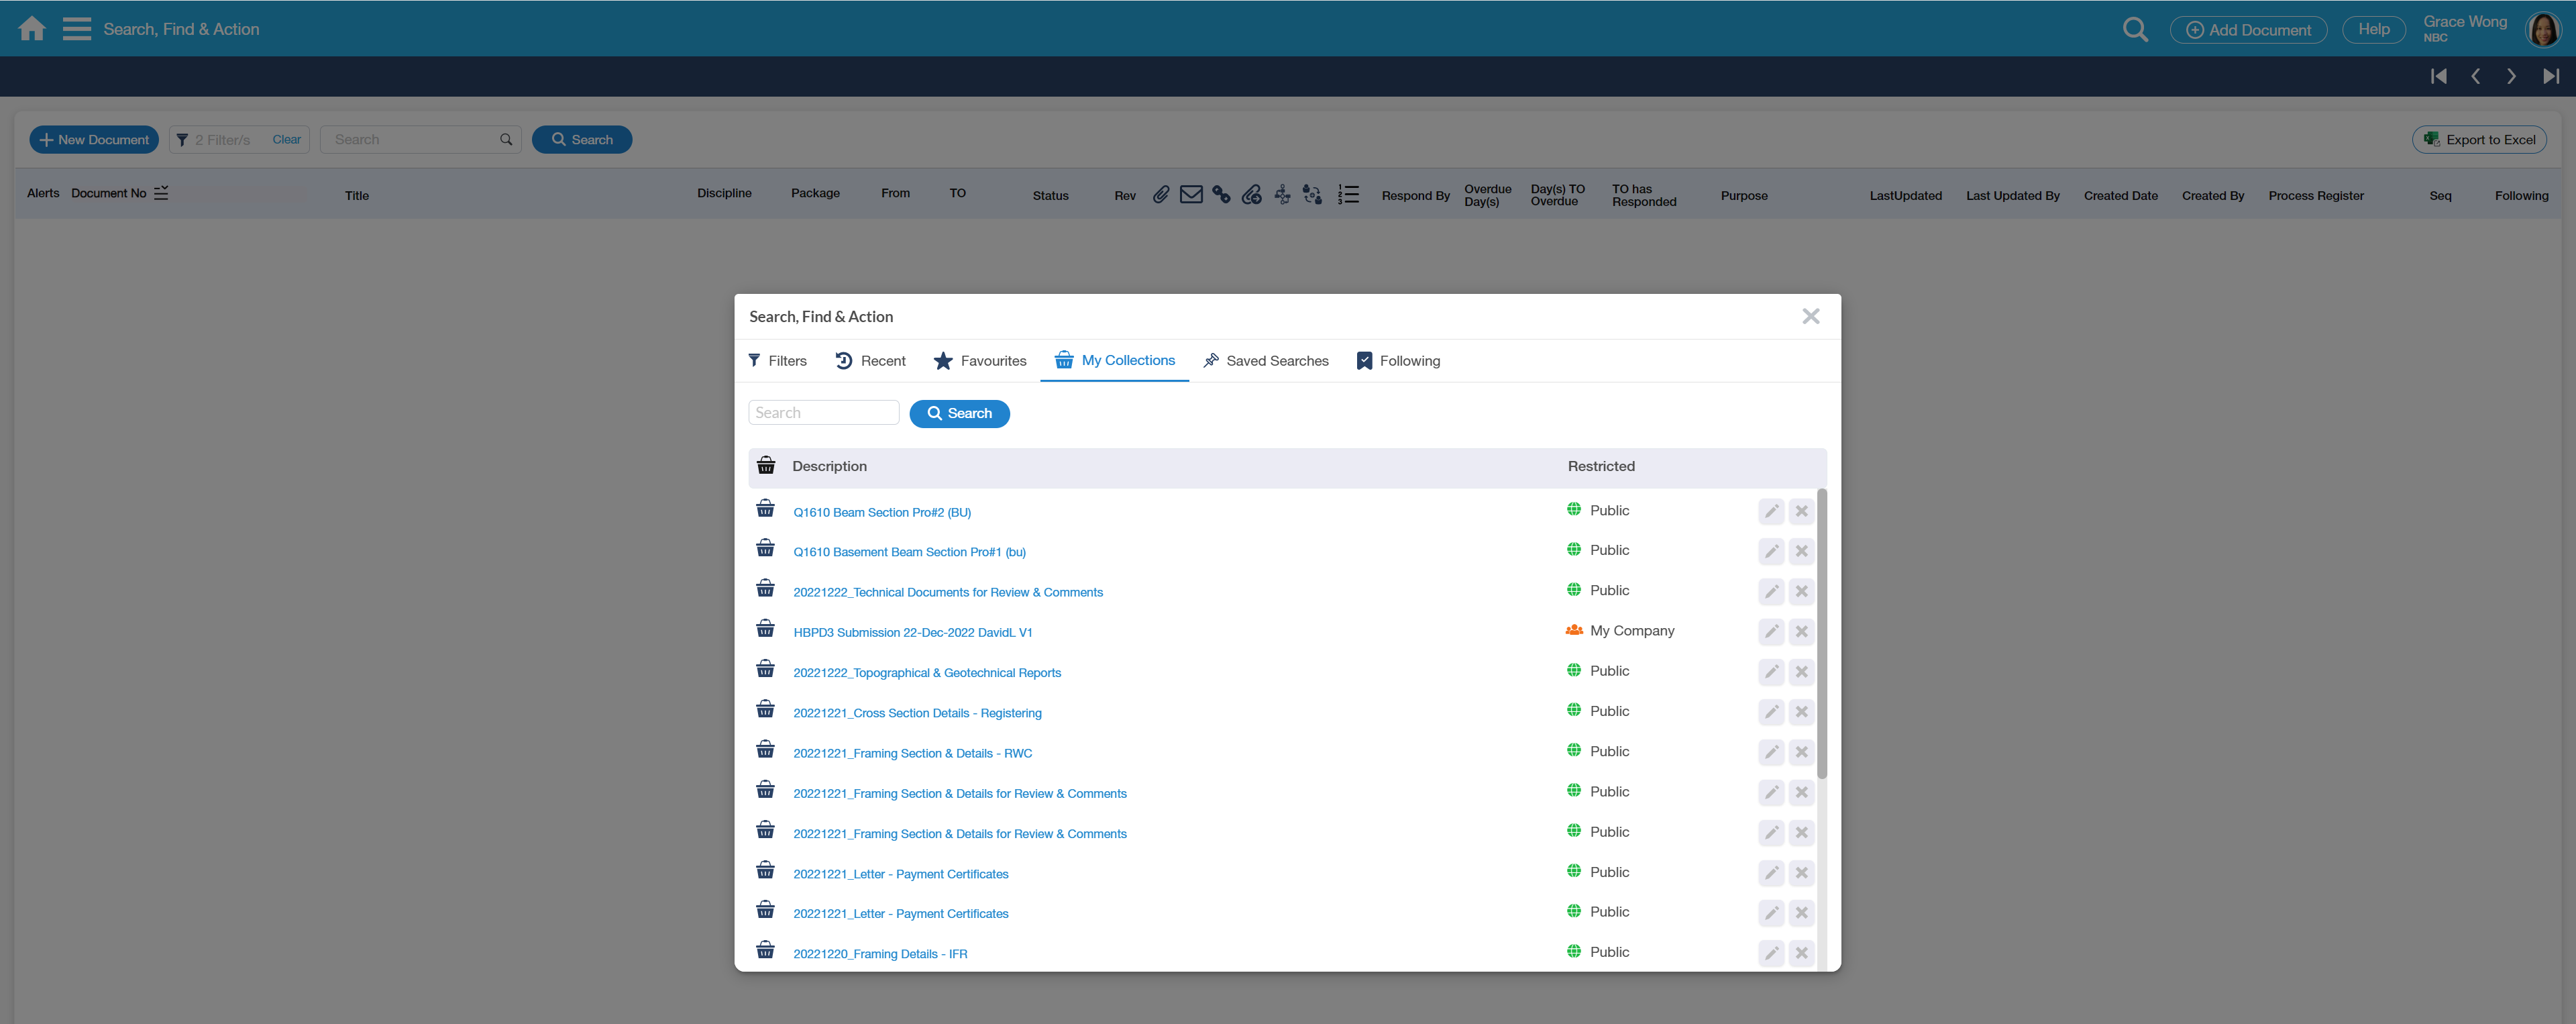Click Search button in collections dialog
The height and width of the screenshot is (1024, 2576).
coord(959,414)
